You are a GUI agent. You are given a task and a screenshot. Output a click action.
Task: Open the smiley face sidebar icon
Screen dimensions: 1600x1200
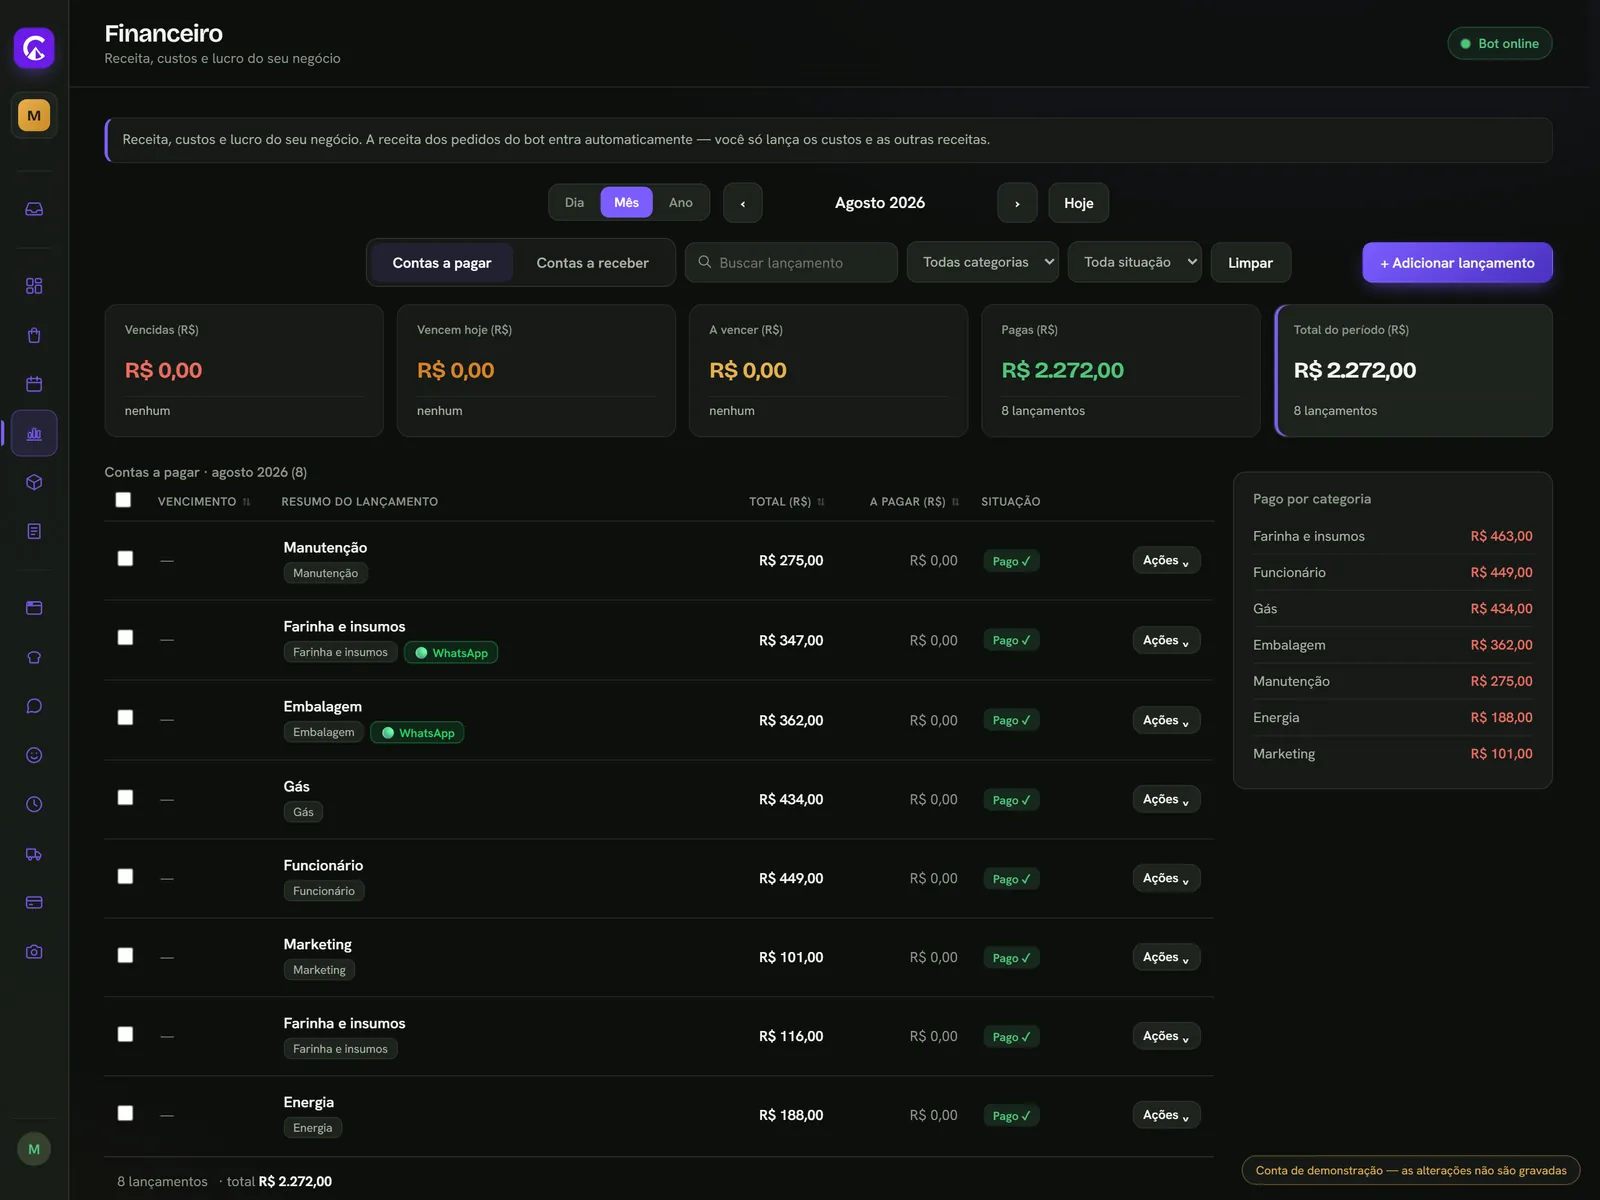[x=34, y=755]
